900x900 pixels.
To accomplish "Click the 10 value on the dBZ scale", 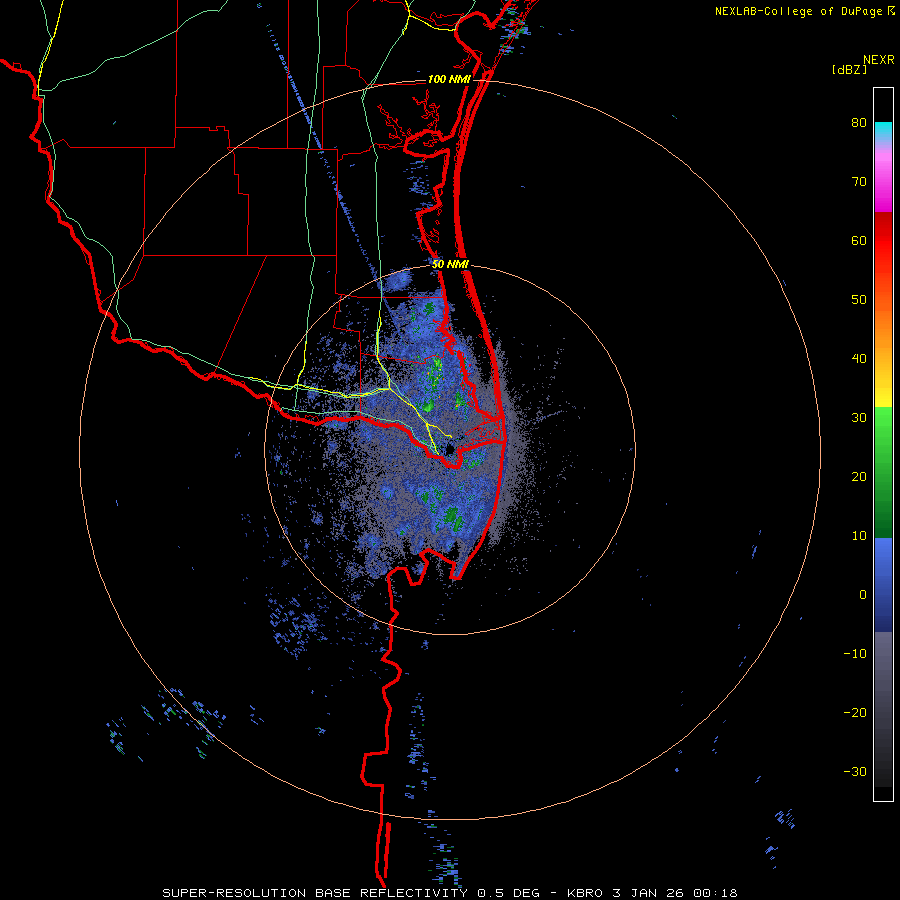I will point(859,536).
